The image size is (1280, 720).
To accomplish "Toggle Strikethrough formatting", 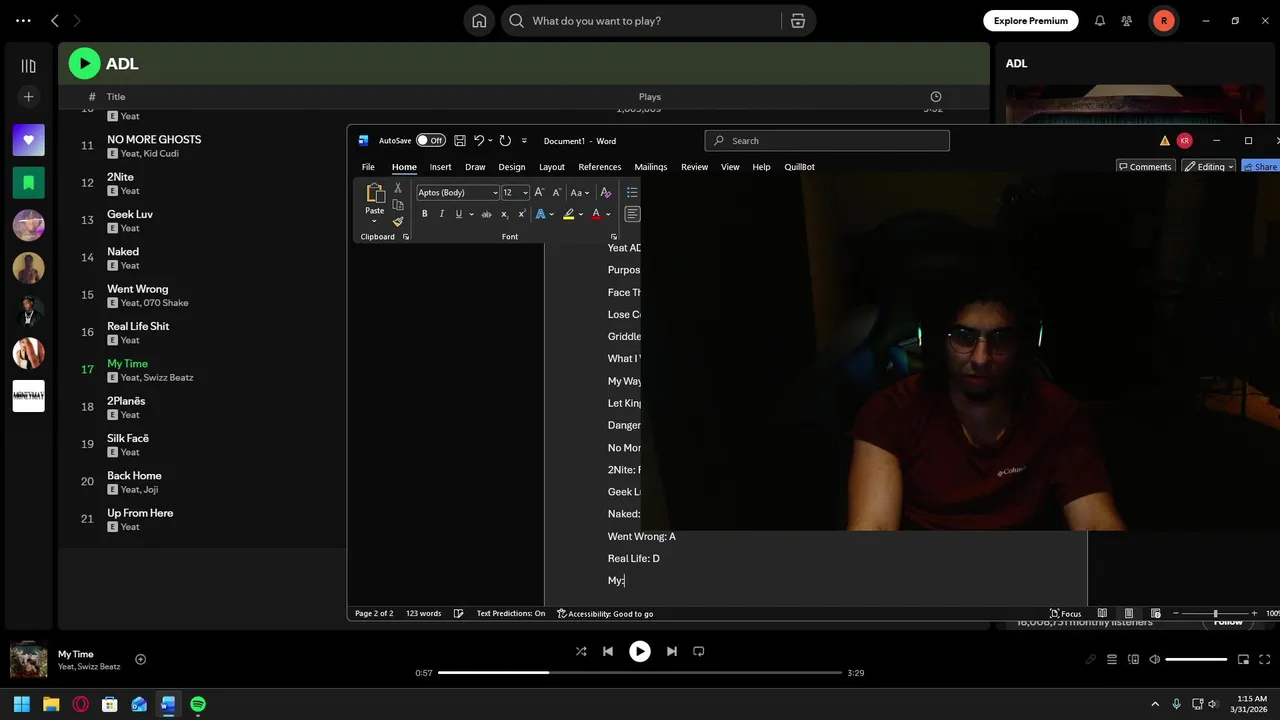I will pos(487,214).
